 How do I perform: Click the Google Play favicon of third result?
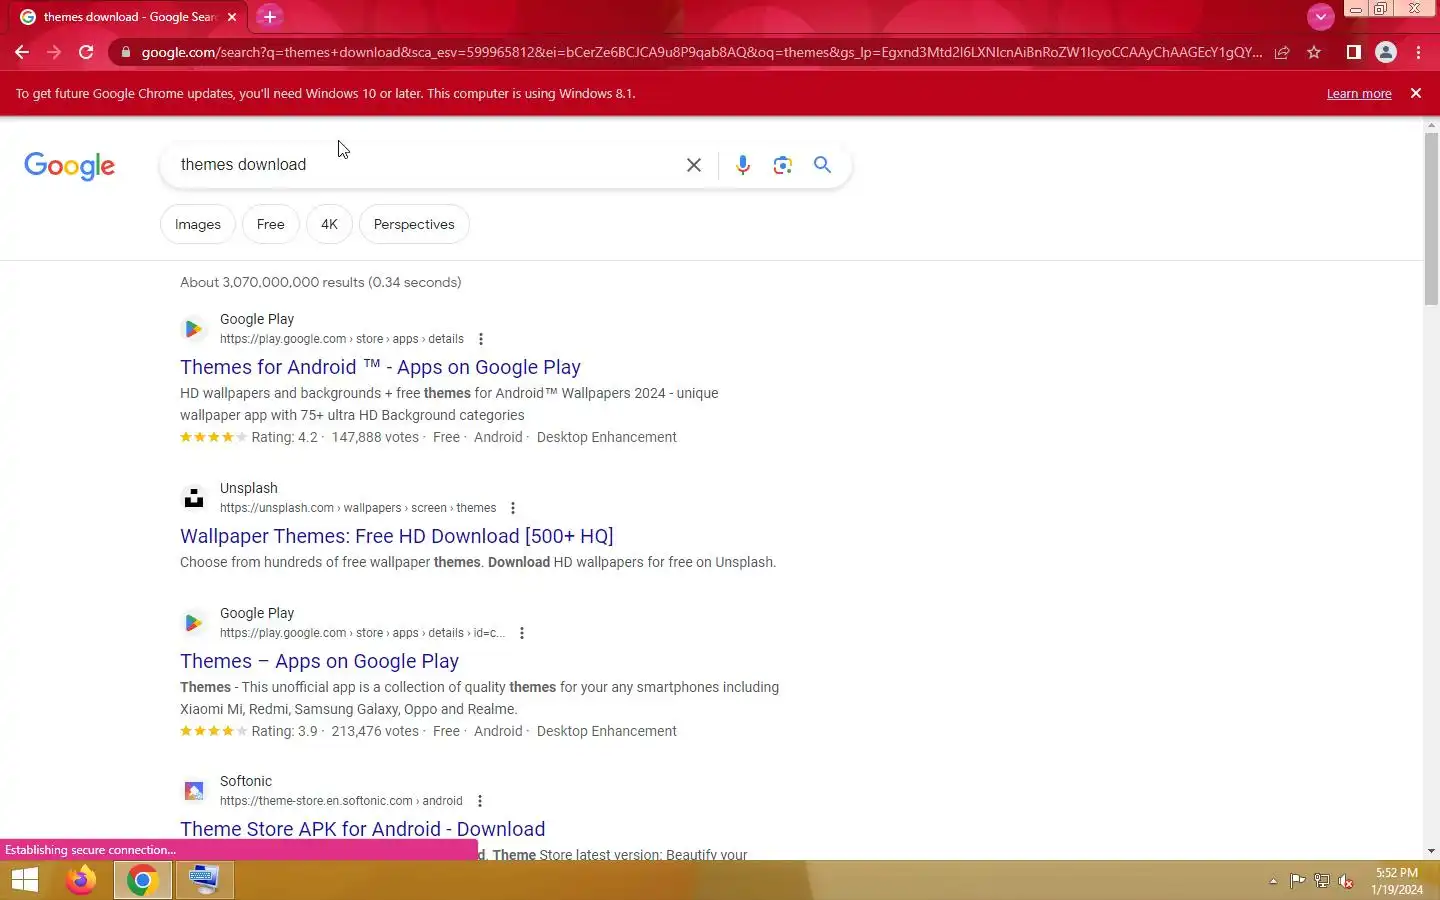click(194, 623)
